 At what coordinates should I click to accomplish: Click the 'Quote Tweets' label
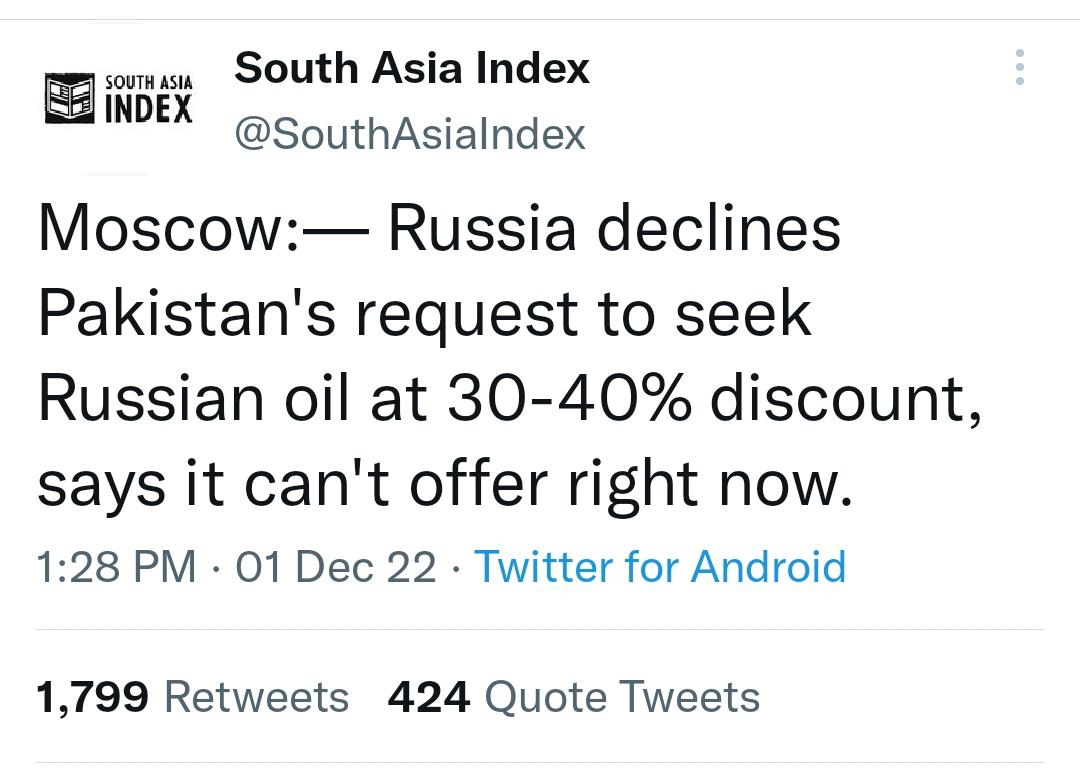click(623, 697)
